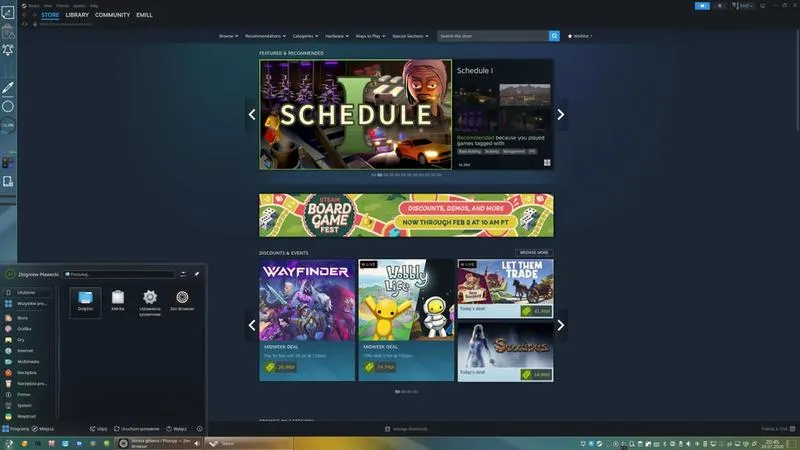This screenshot has height=450, width=800.
Task: Open the Steam Board Game Fest banner
Action: [x=406, y=215]
